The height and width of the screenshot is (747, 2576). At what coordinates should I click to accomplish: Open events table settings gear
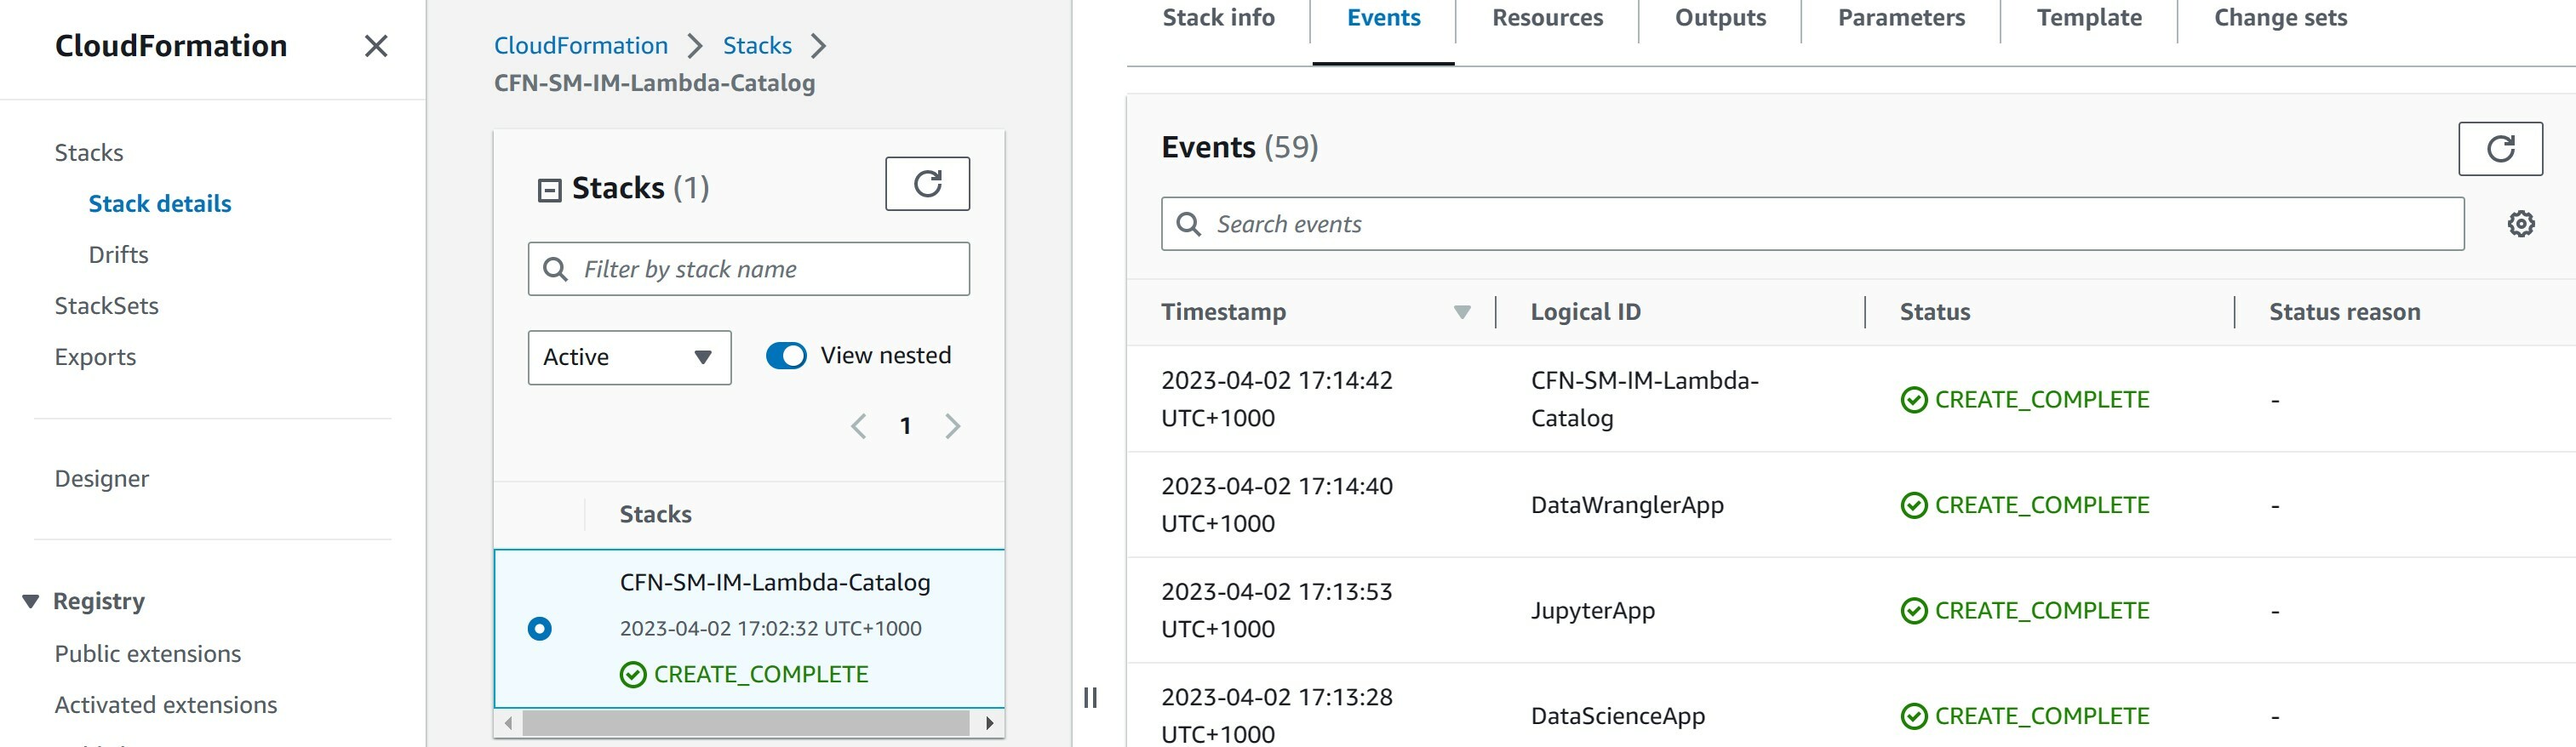2521,224
